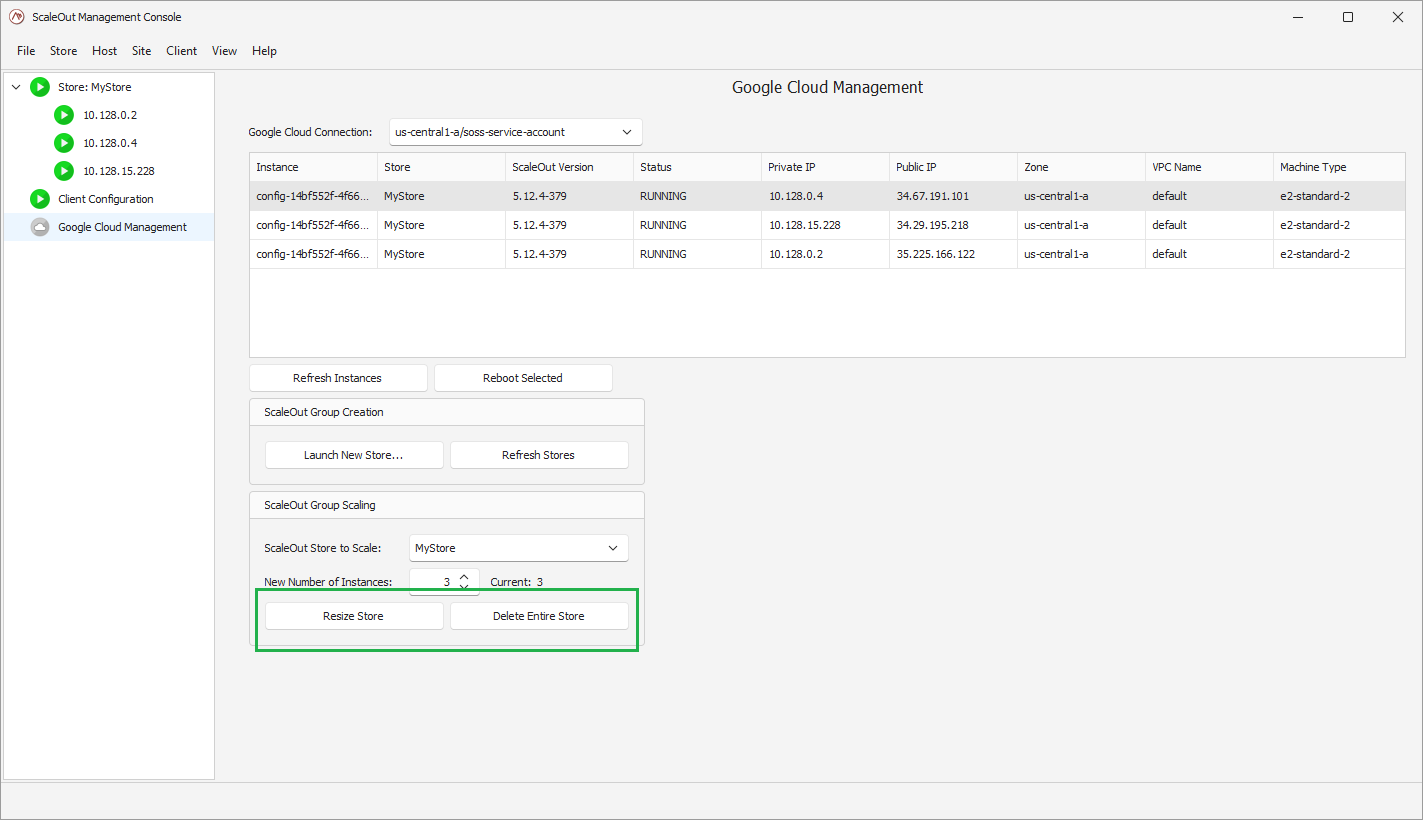The height and width of the screenshot is (820, 1423).
Task: Open the Site menu
Action: click(x=142, y=51)
